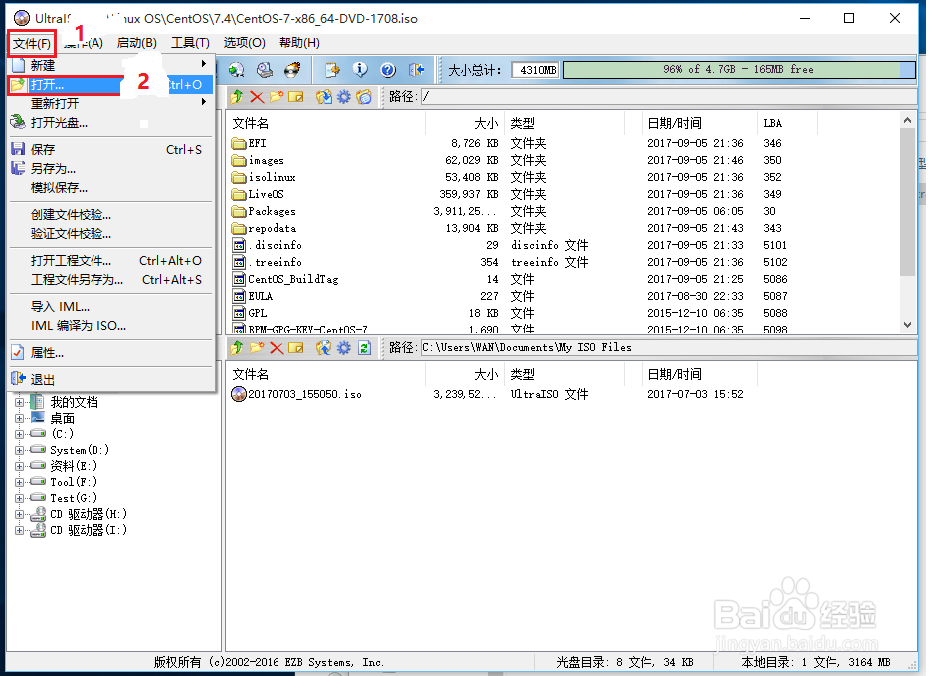This screenshot has width=931, height=676.
Task: Sort ISO file list by 日期/时间 column
Action: [701, 123]
